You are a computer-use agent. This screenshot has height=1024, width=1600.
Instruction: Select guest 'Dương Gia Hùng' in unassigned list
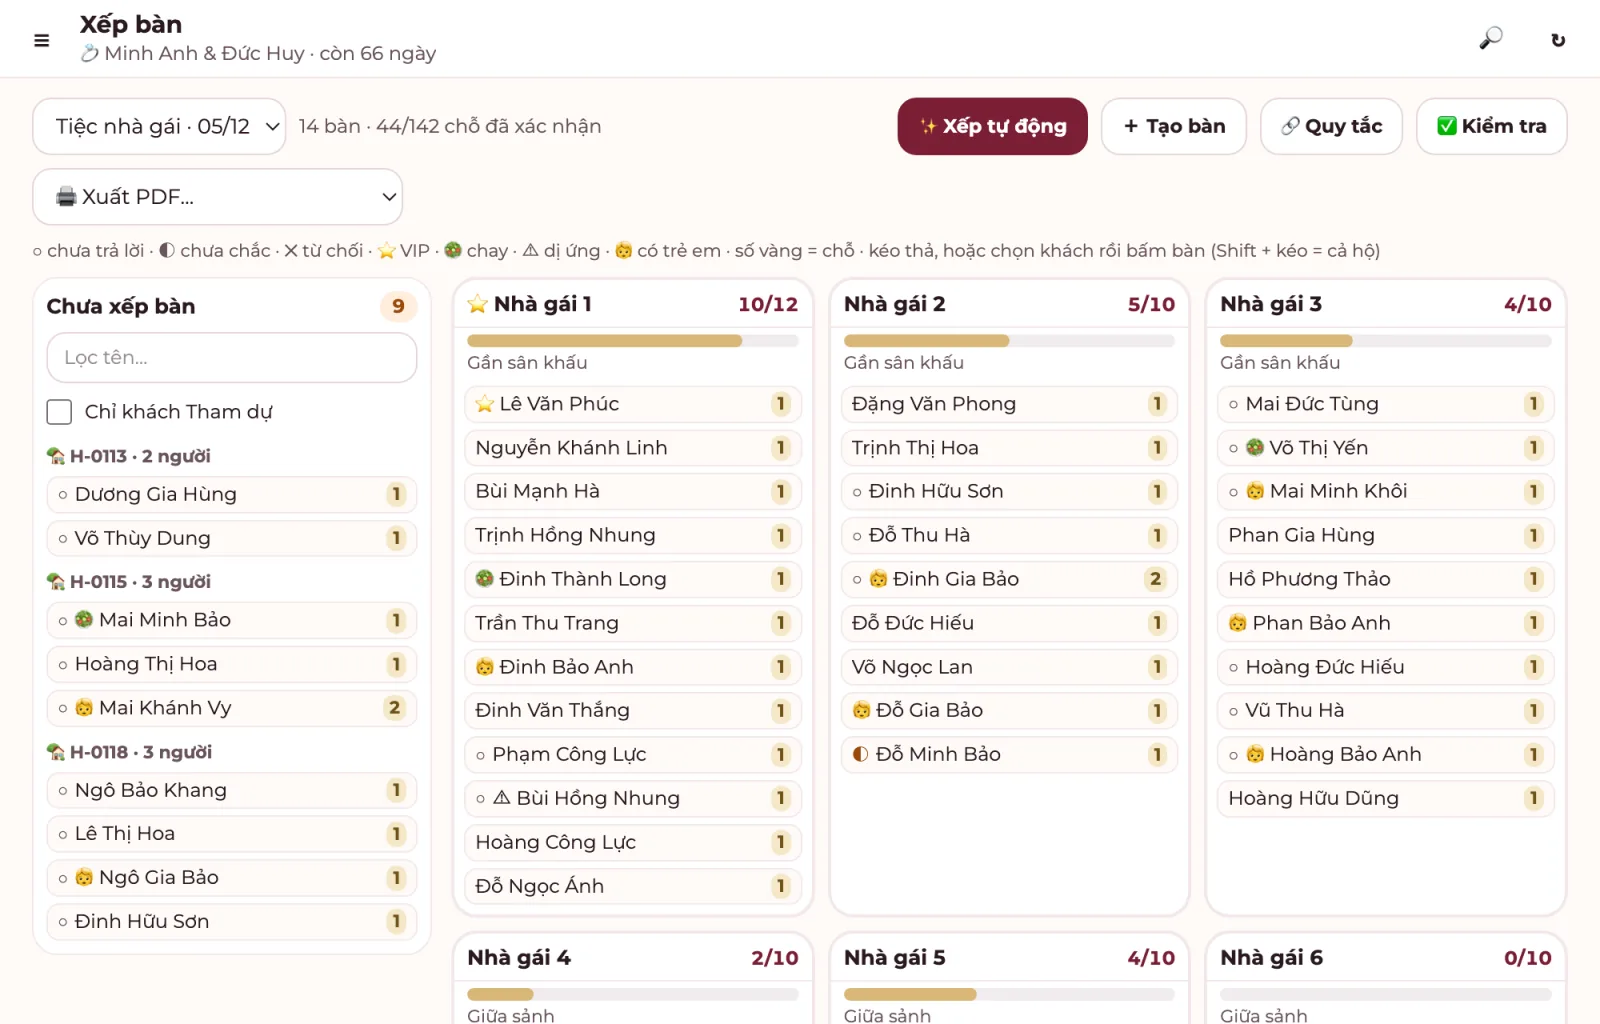pos(231,494)
